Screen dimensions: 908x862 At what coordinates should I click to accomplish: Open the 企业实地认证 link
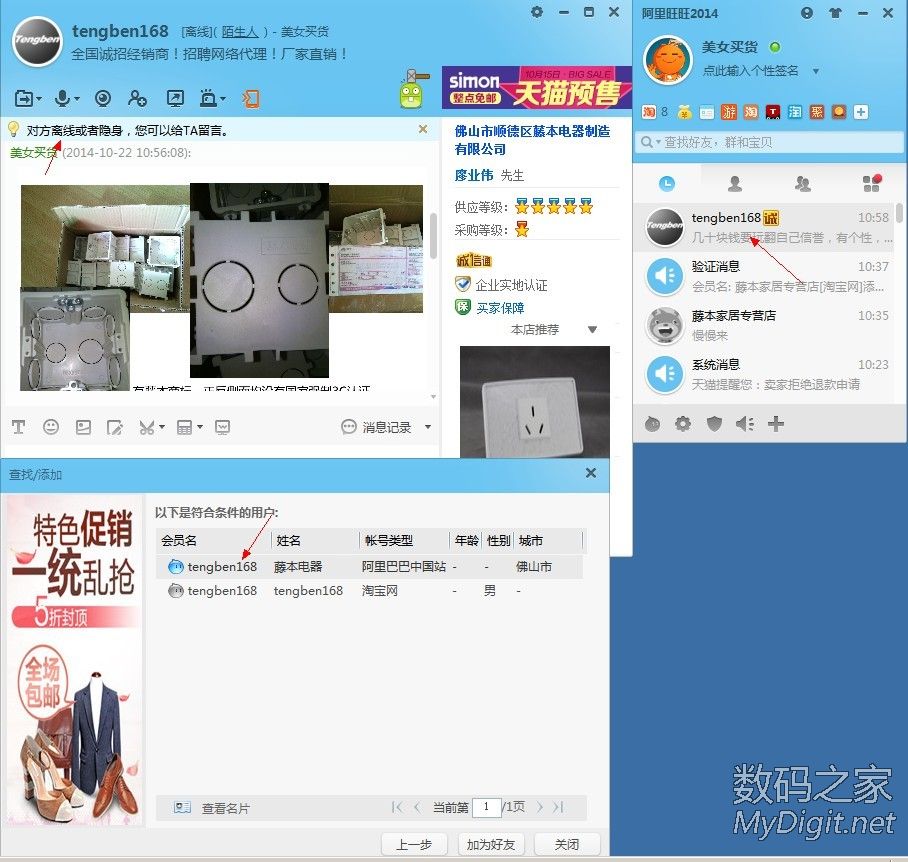(511, 285)
